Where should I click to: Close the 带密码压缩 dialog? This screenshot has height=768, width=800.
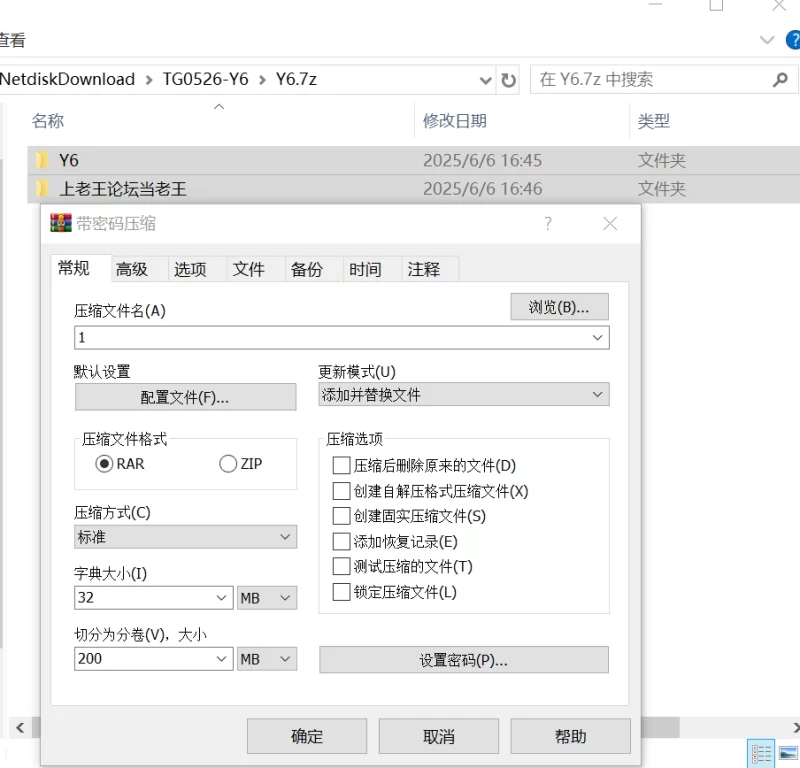[610, 224]
